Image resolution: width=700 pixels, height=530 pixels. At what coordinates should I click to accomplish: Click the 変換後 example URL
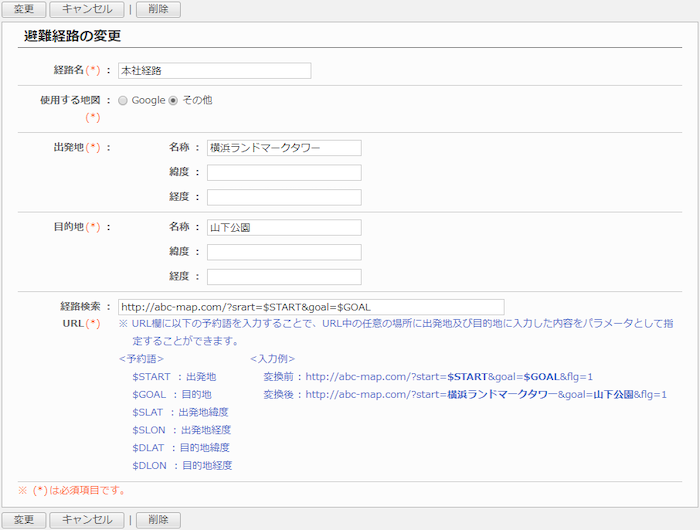click(485, 395)
